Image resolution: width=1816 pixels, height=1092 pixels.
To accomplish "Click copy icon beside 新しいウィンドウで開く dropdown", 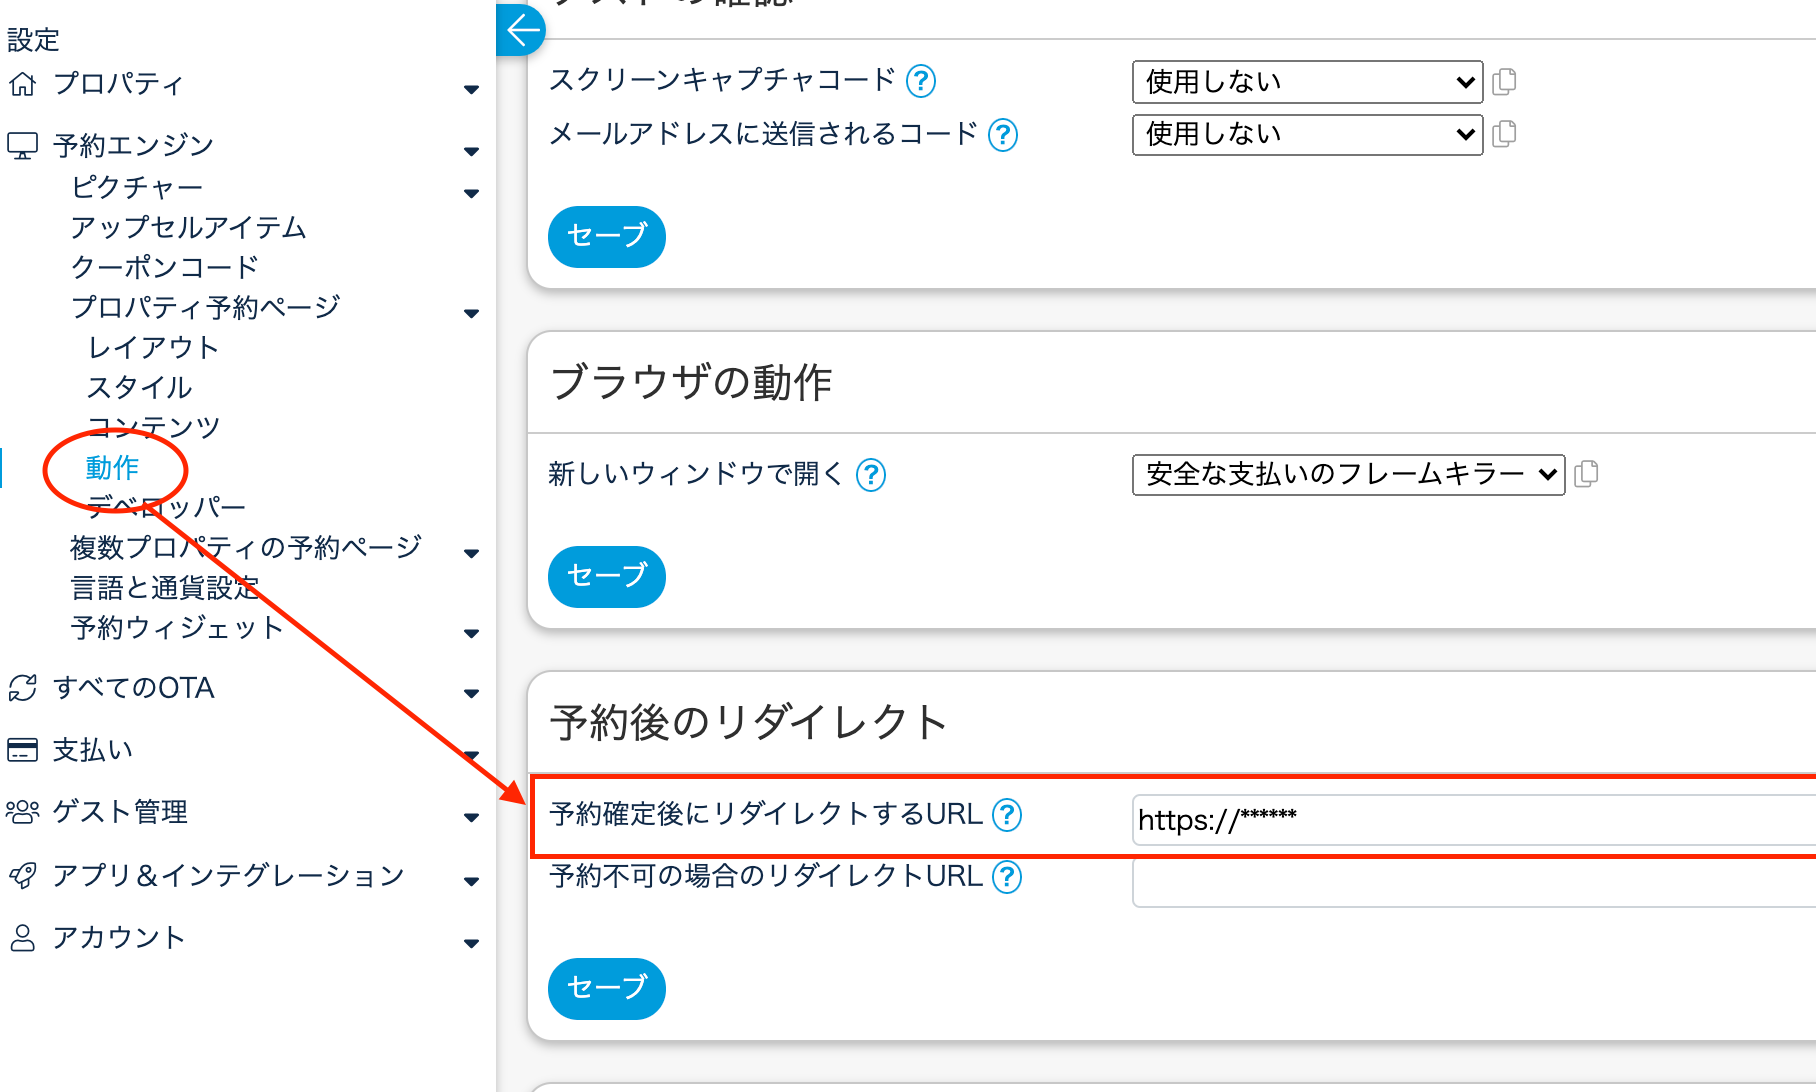I will 1585,474.
